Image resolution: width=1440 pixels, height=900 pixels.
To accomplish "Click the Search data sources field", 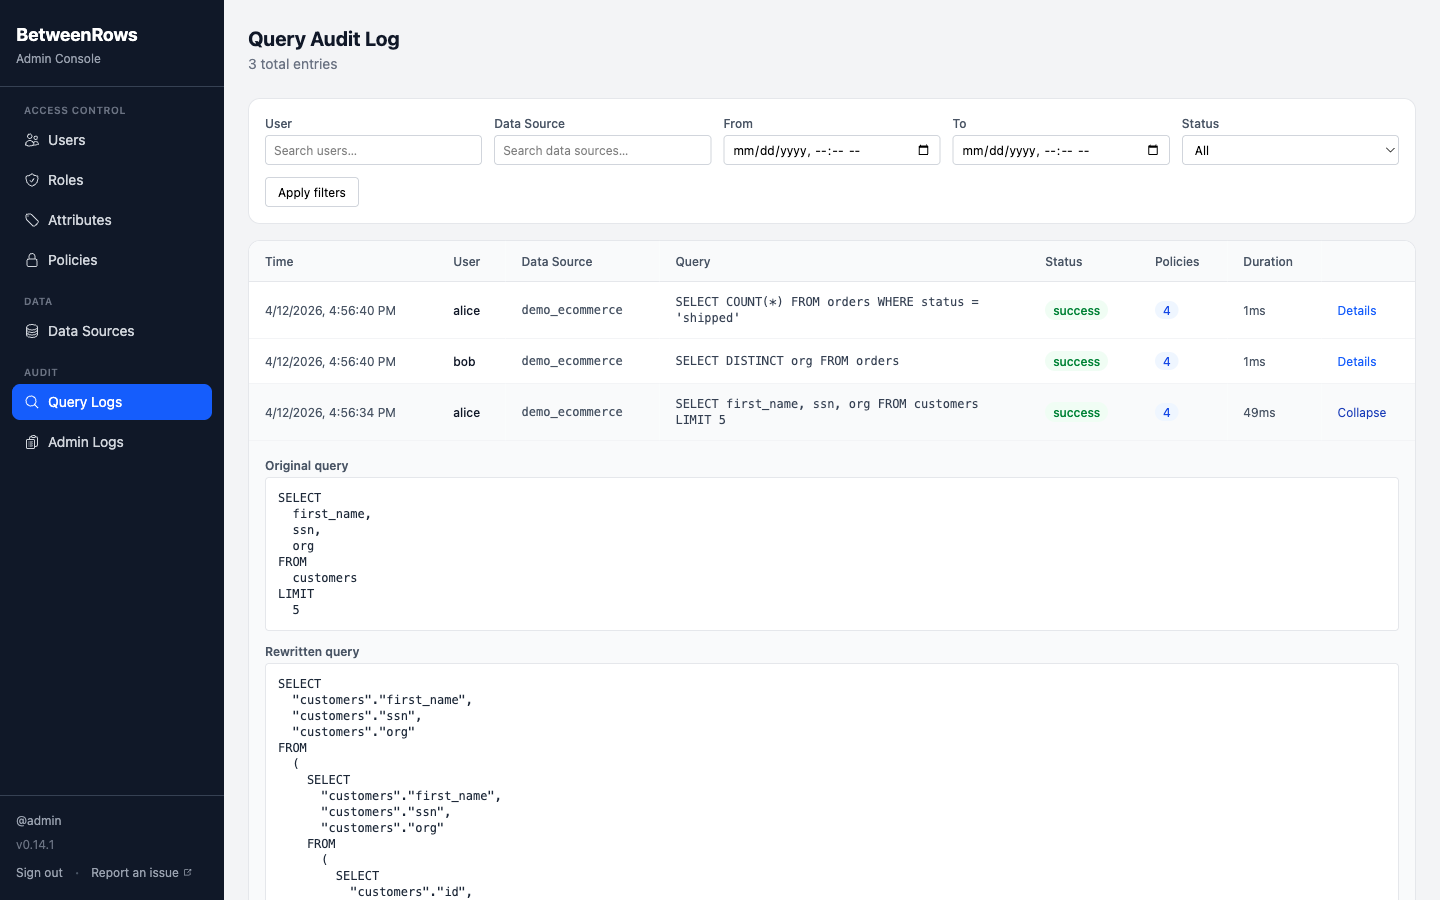I will point(602,150).
